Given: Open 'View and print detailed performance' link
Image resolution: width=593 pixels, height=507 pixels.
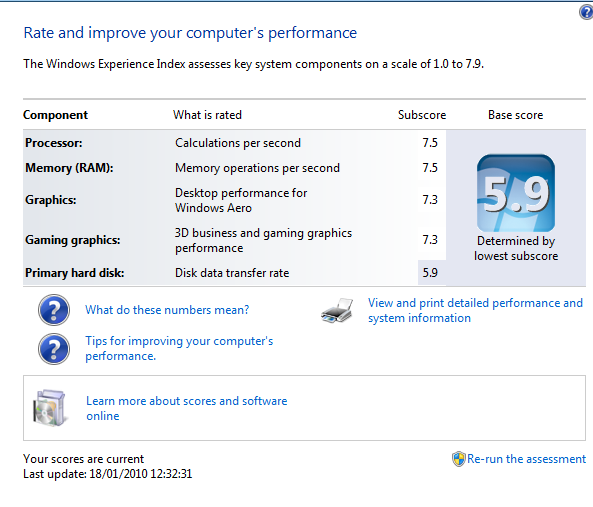Looking at the screenshot, I should click(475, 310).
